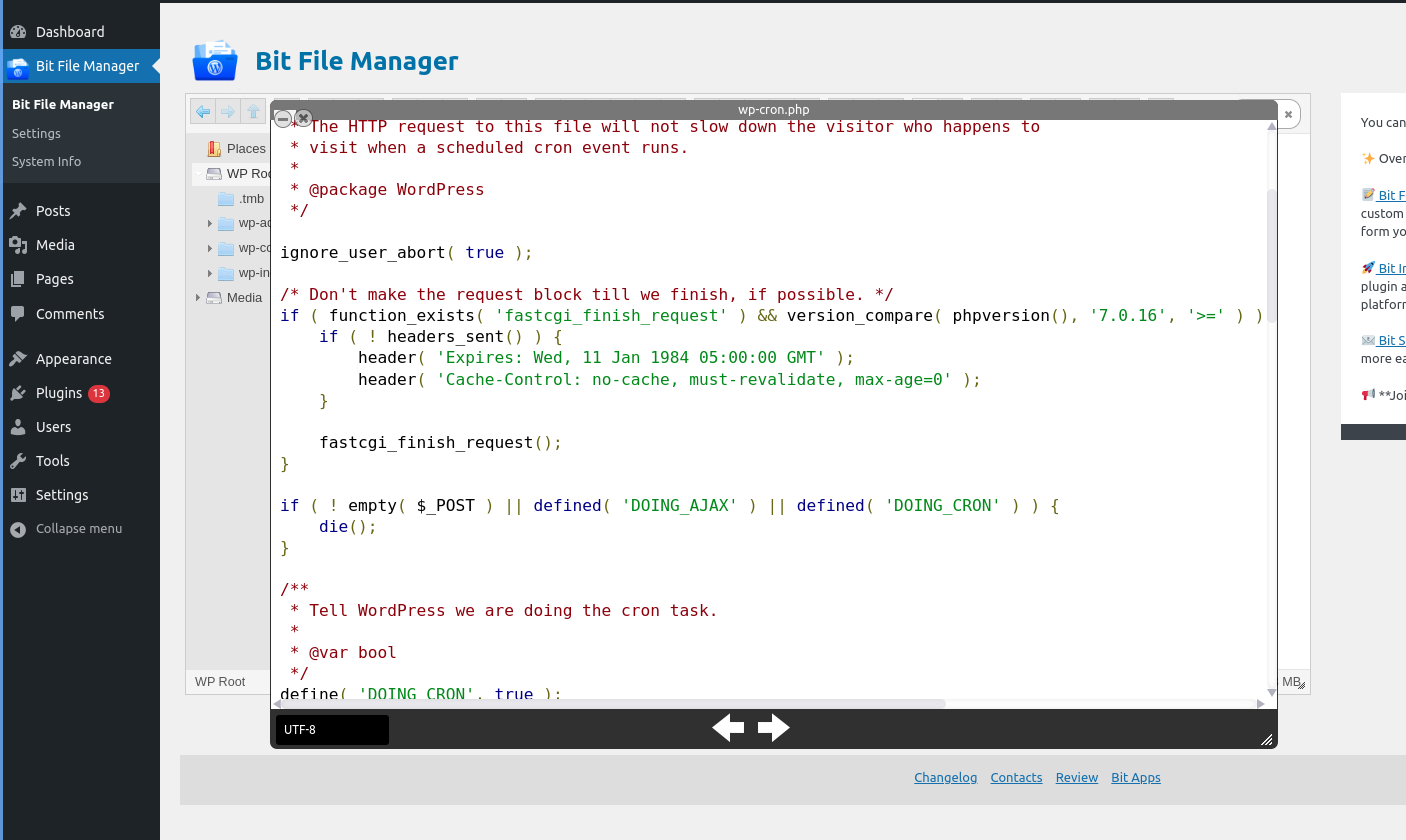Go forward using file manager forward arrow

[x=228, y=112]
